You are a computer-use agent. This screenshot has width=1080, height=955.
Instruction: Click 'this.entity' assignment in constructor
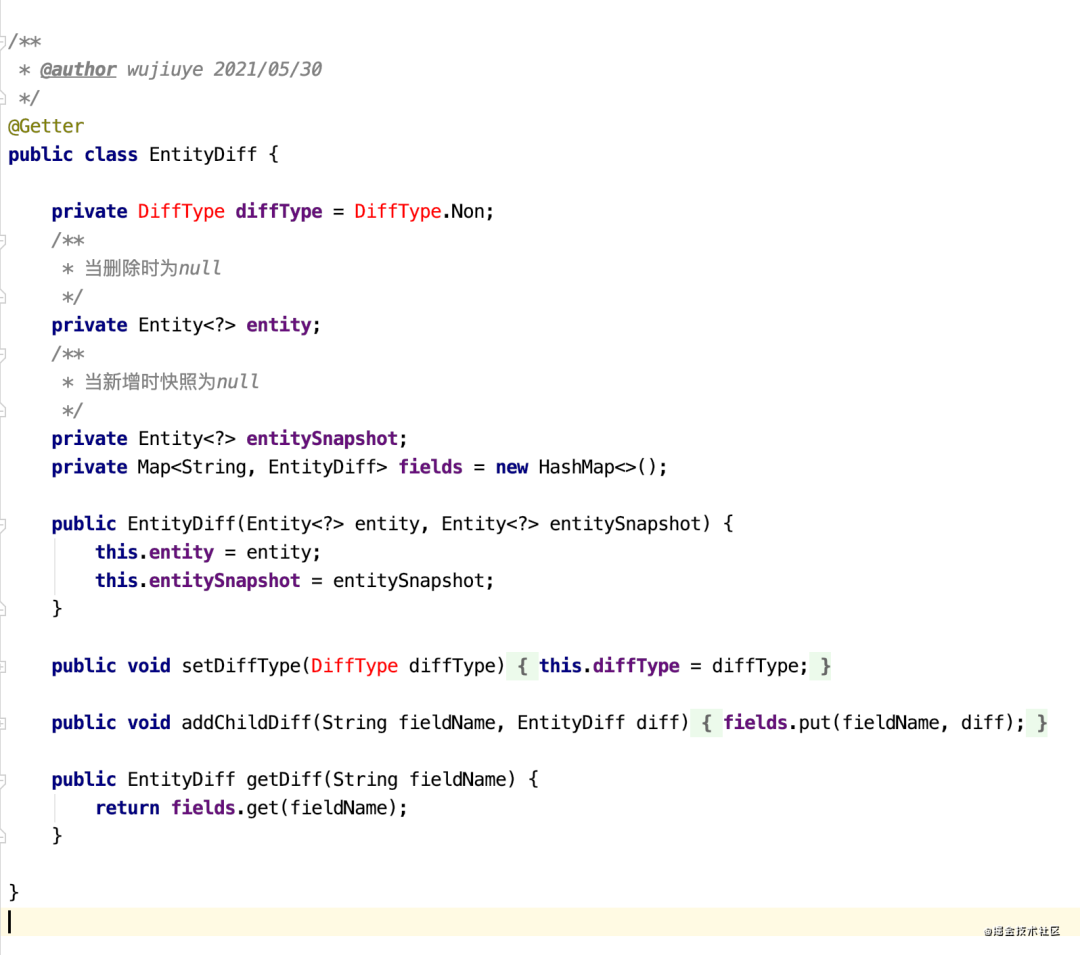click(x=155, y=552)
